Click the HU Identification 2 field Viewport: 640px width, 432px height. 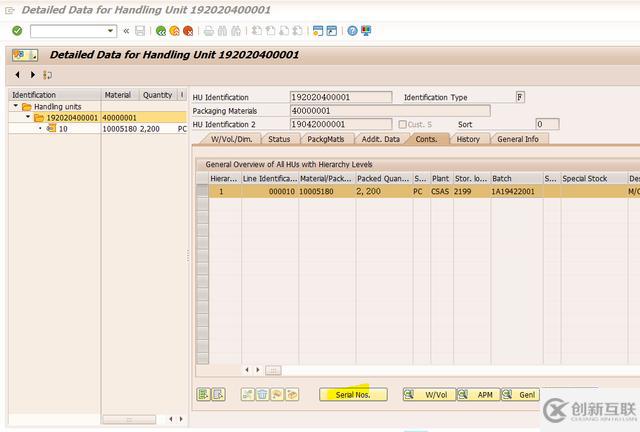click(341, 124)
